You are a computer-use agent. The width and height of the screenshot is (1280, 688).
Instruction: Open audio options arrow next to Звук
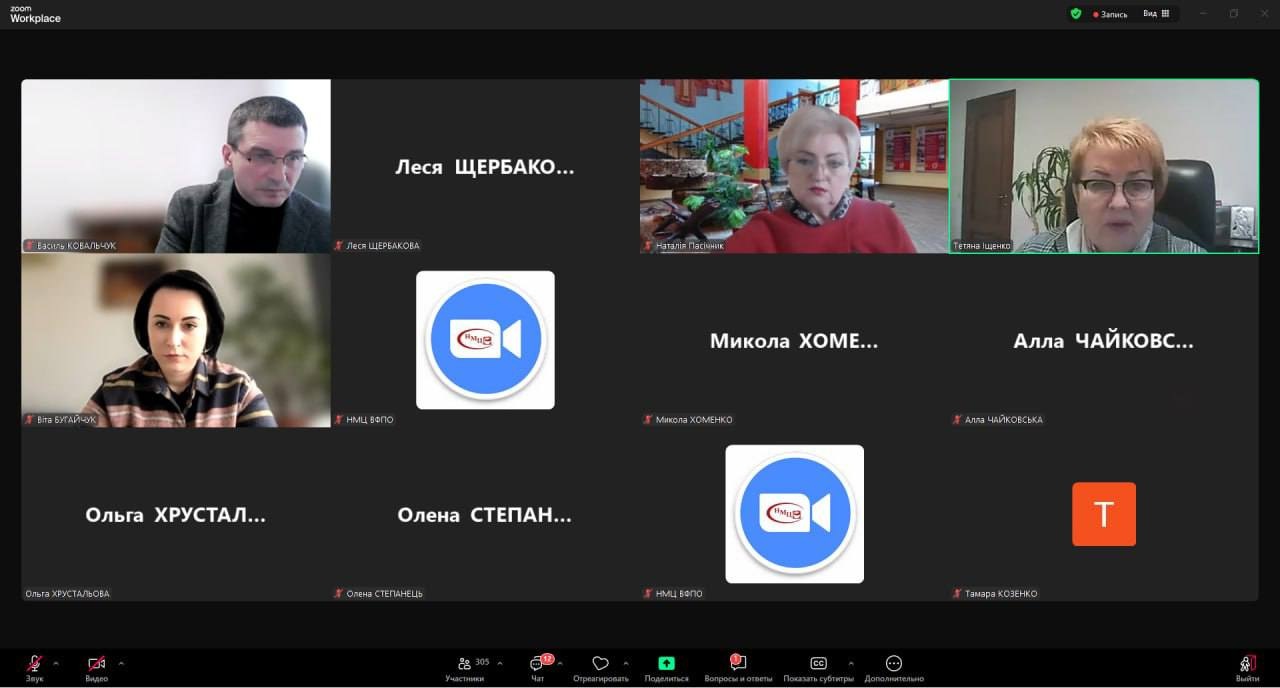56,663
